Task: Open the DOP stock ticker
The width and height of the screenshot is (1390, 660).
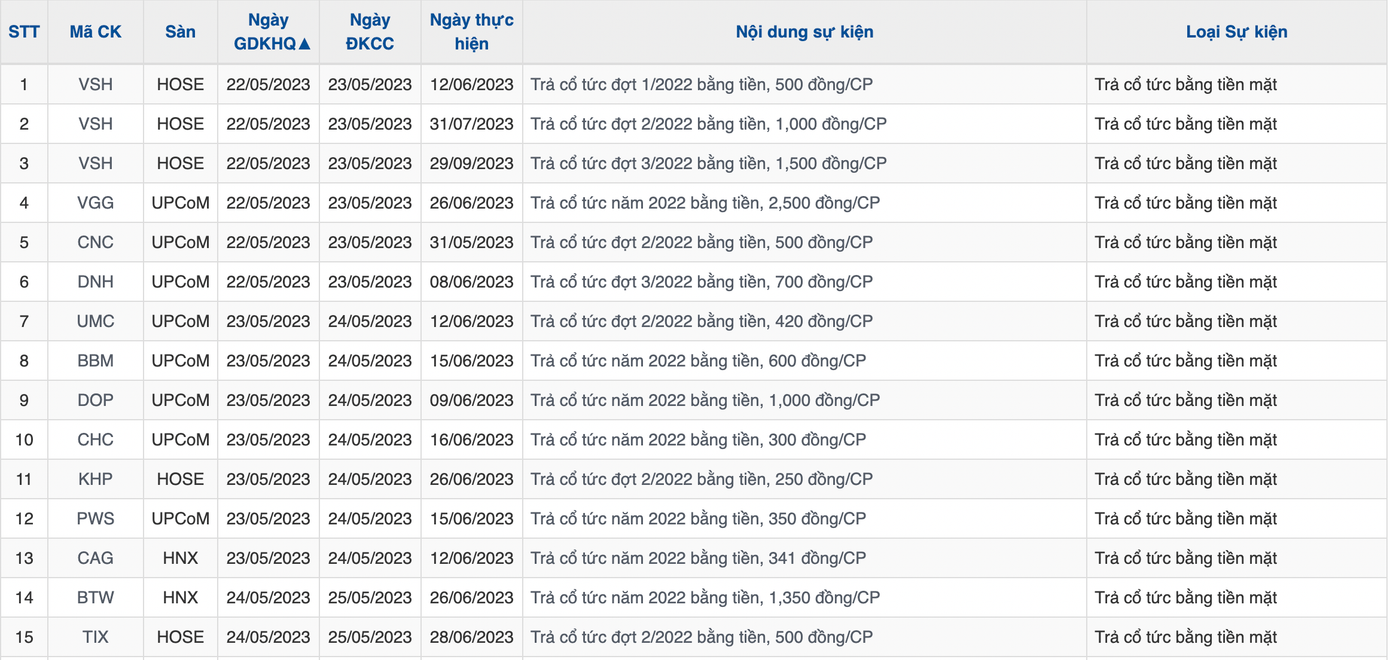Action: coord(95,401)
